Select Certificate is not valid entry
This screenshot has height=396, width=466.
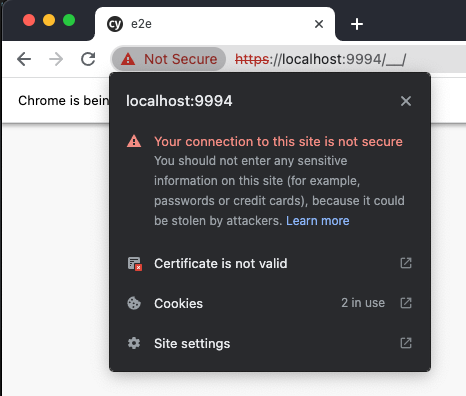pyautogui.click(x=270, y=263)
